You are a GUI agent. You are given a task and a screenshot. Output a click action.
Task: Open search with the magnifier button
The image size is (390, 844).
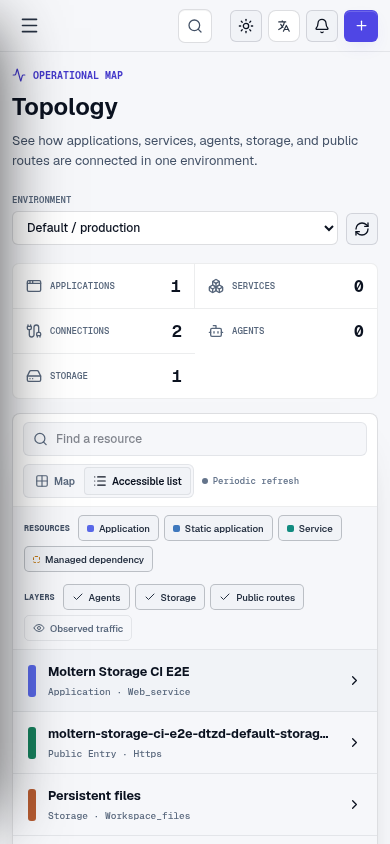pyautogui.click(x=195, y=26)
